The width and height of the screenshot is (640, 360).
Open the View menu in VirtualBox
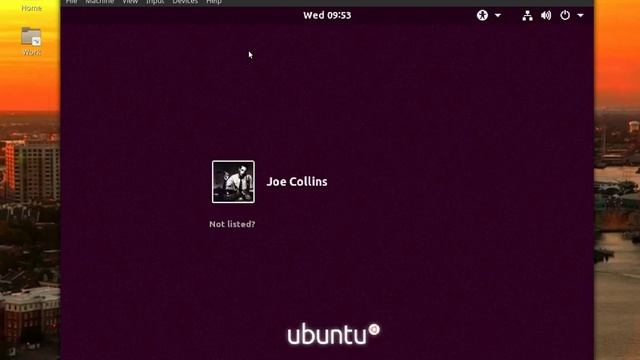click(130, 2)
